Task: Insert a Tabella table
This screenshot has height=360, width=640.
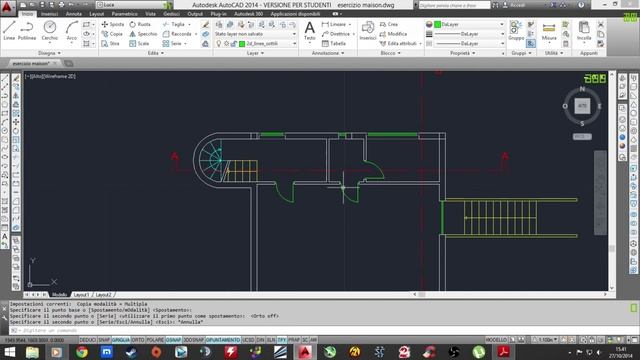Action: coord(334,43)
